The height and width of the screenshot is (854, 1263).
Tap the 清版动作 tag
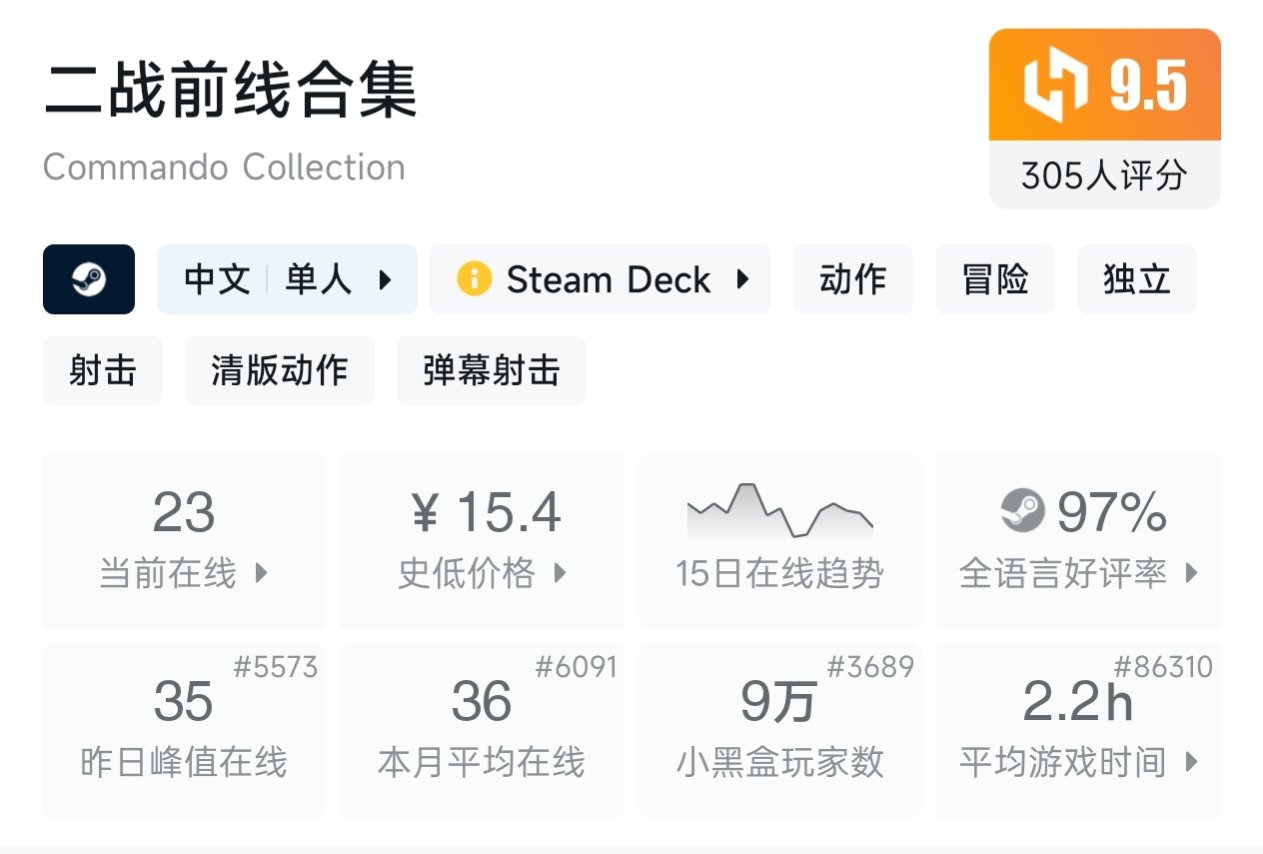coord(280,371)
